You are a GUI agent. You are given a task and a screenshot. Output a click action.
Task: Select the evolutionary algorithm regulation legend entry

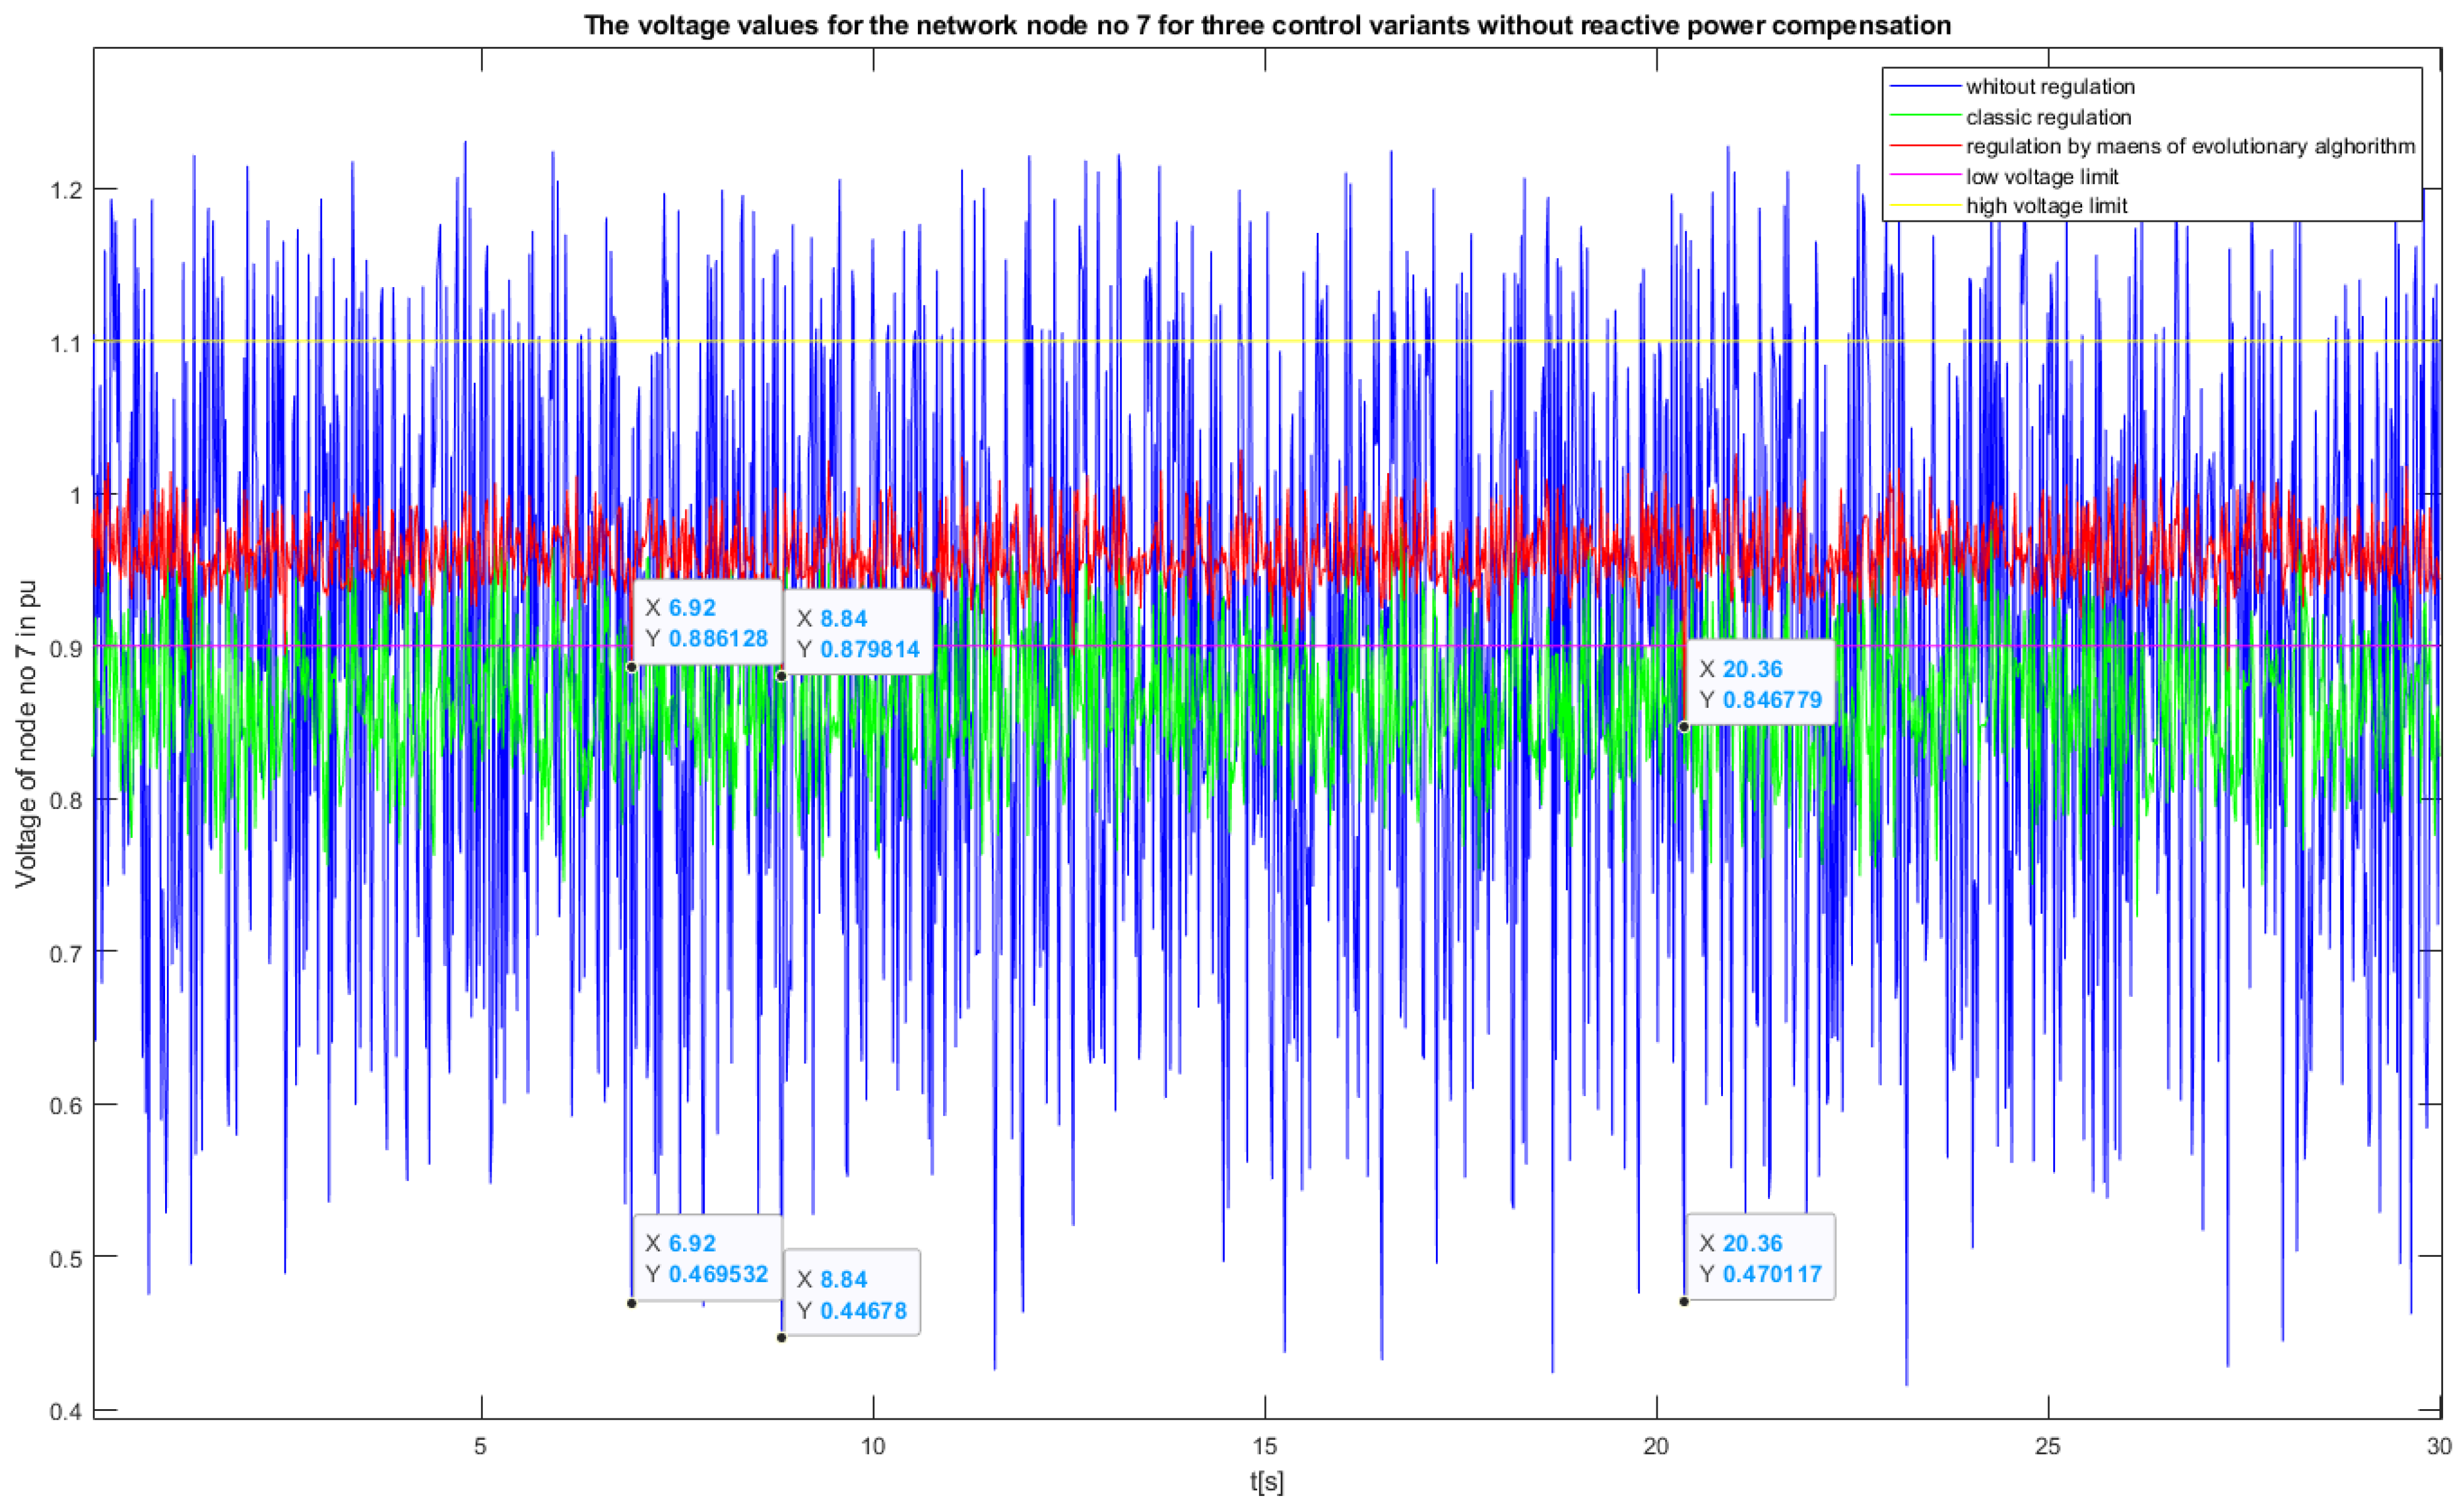[2190, 146]
